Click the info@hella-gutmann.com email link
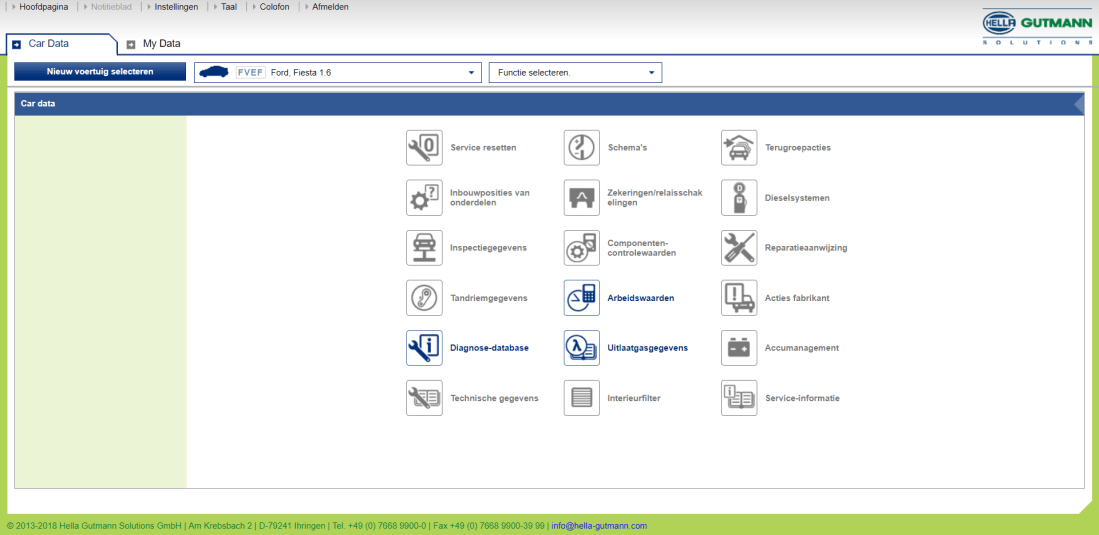The image size is (1099, 535). [x=599, y=526]
